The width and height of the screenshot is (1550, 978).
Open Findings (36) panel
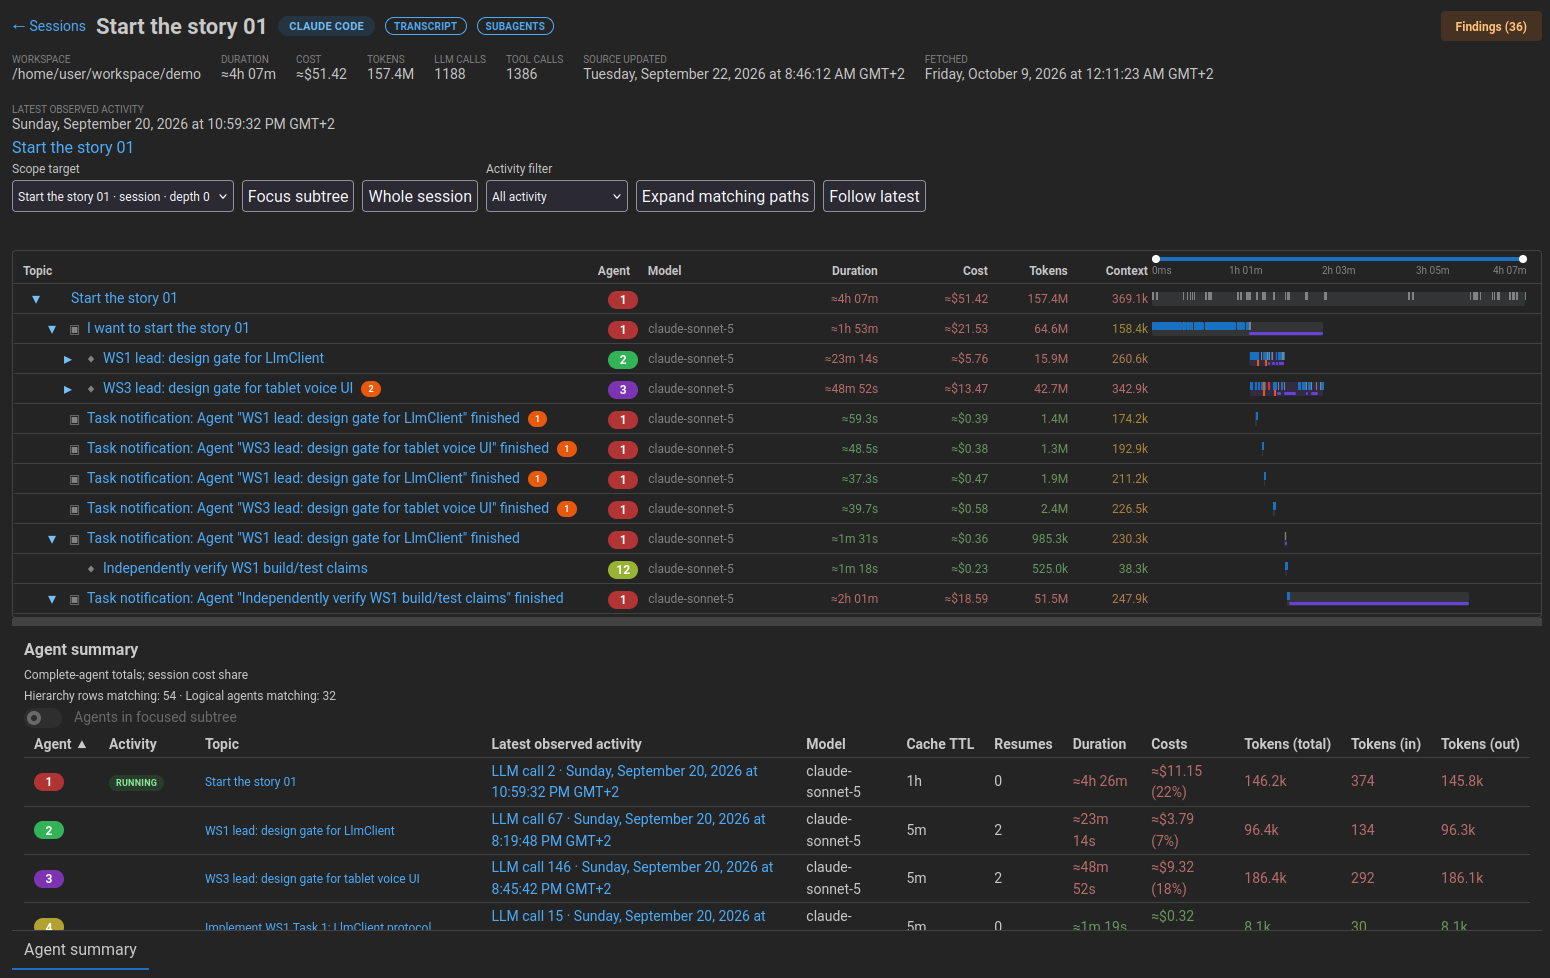(x=1491, y=26)
